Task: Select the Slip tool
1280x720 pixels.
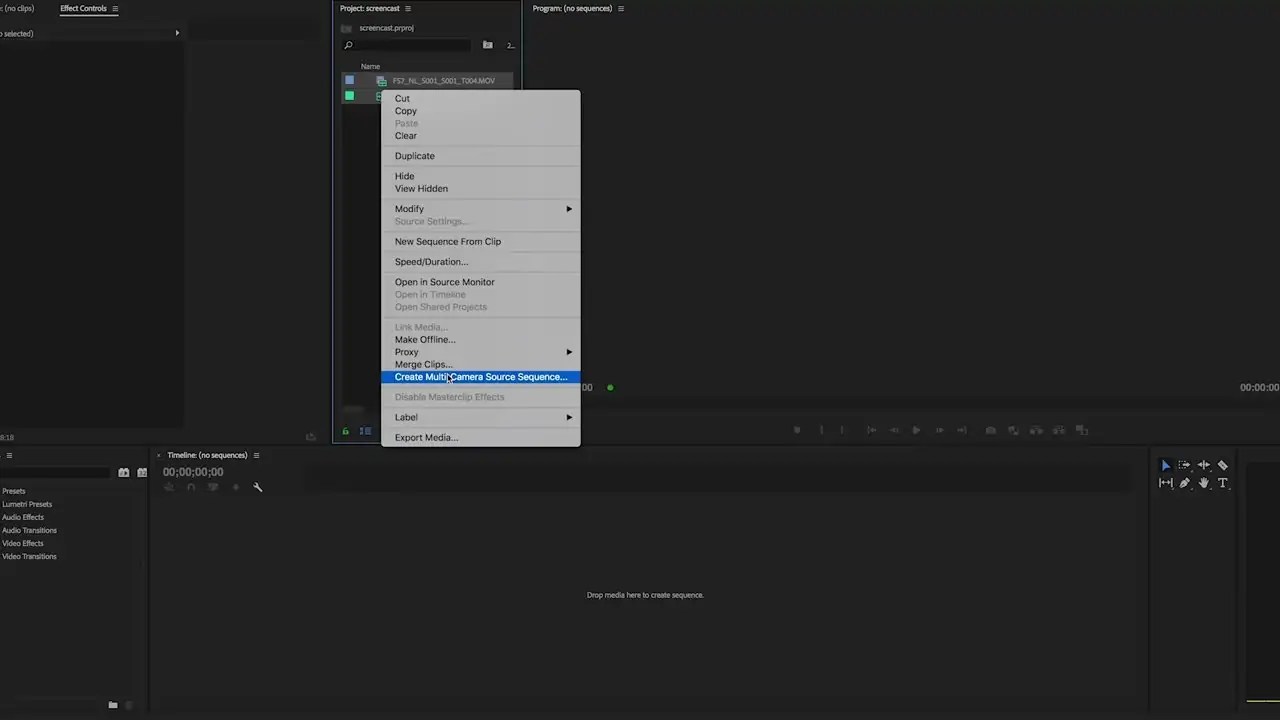Action: tap(1166, 483)
